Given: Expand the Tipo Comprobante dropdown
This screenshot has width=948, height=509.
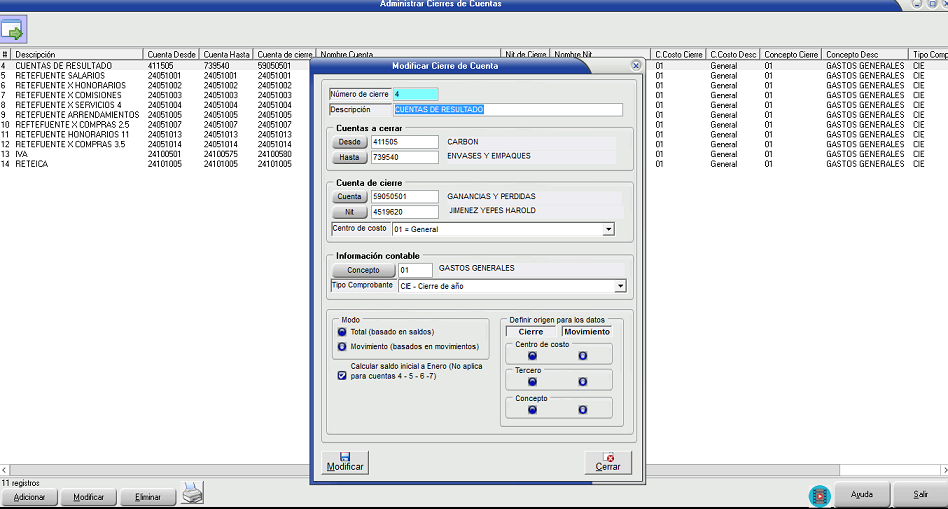Looking at the screenshot, I should [620, 286].
